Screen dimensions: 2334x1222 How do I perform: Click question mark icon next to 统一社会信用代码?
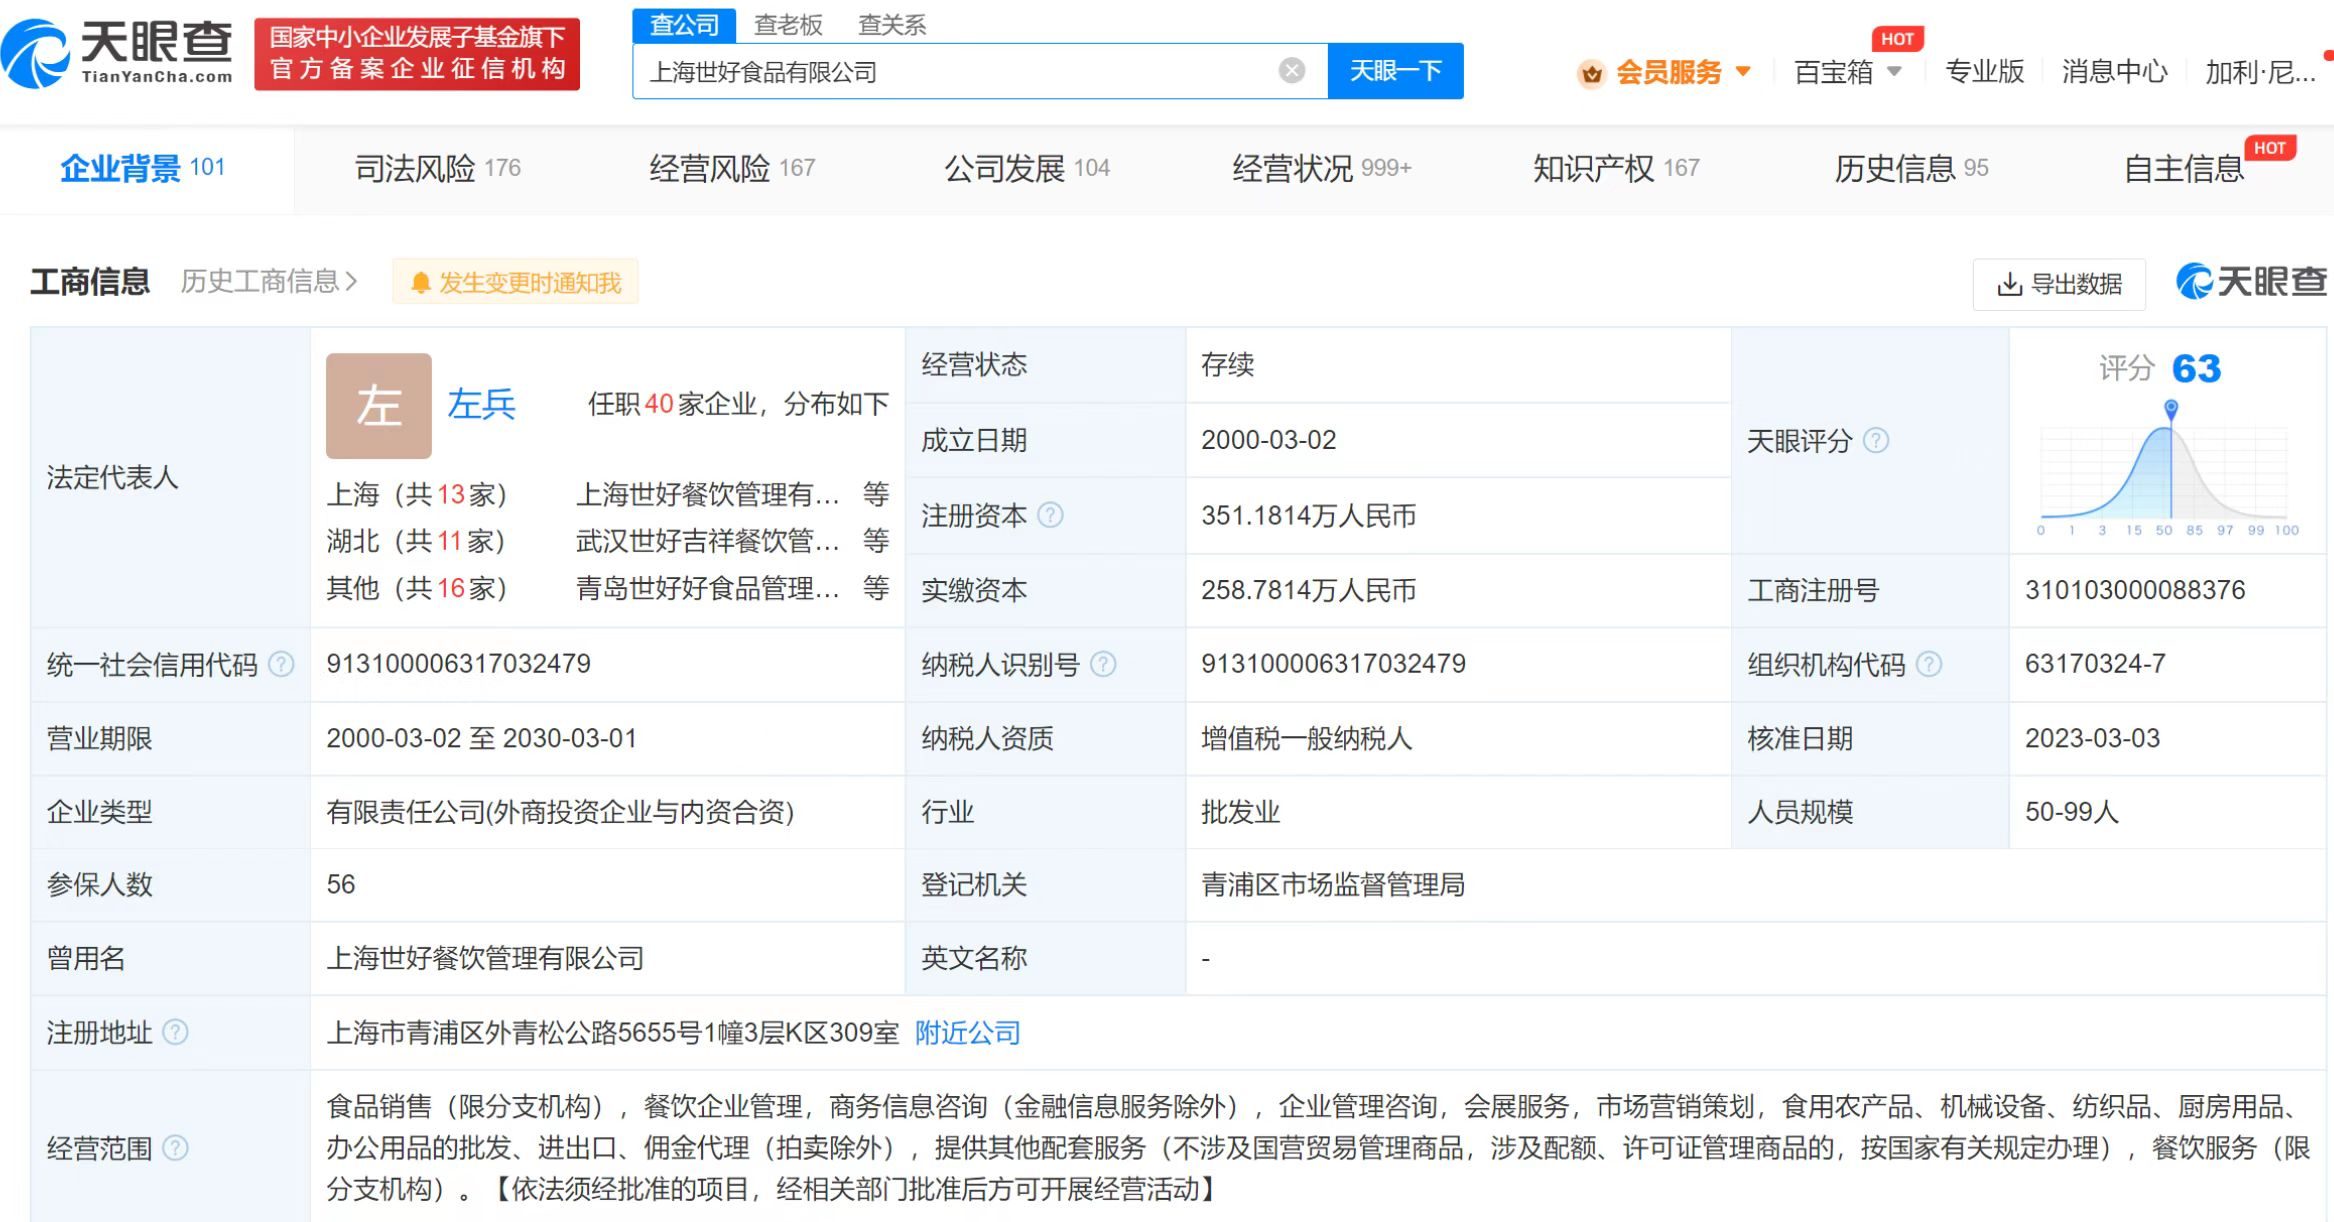(x=283, y=663)
